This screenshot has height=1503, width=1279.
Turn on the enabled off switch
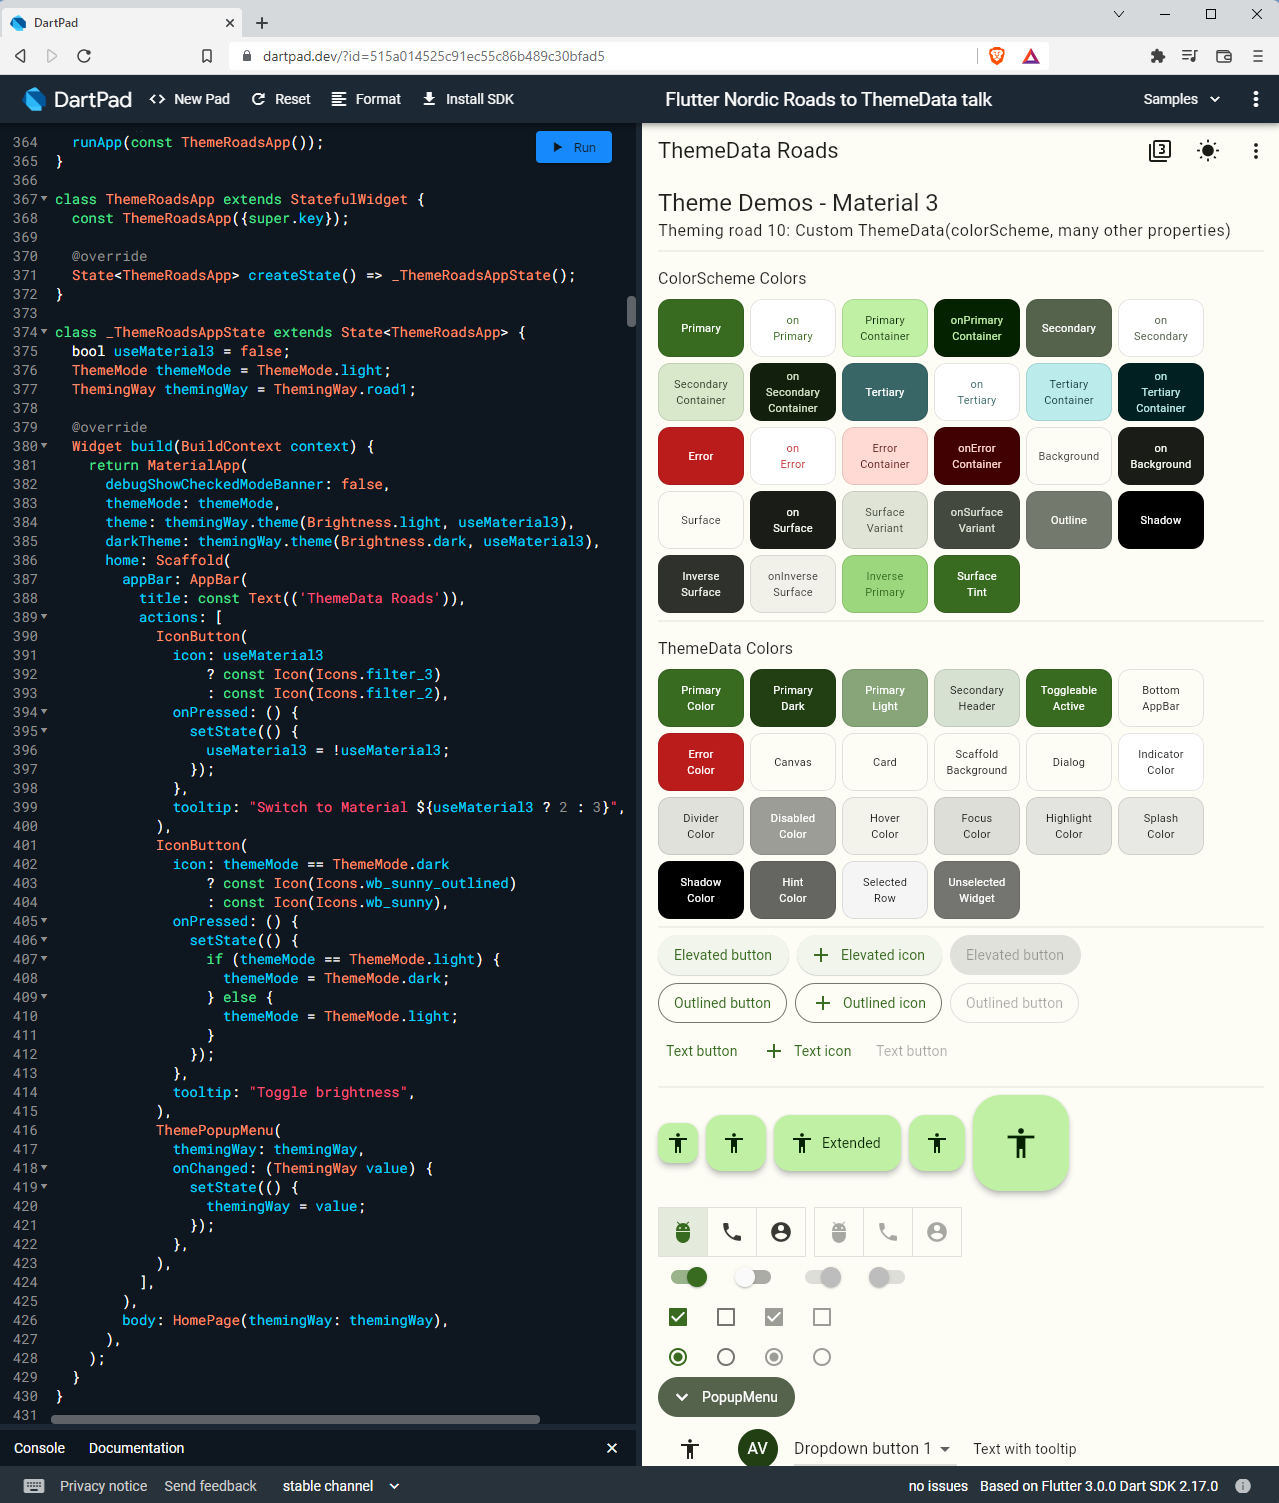[x=752, y=1277]
